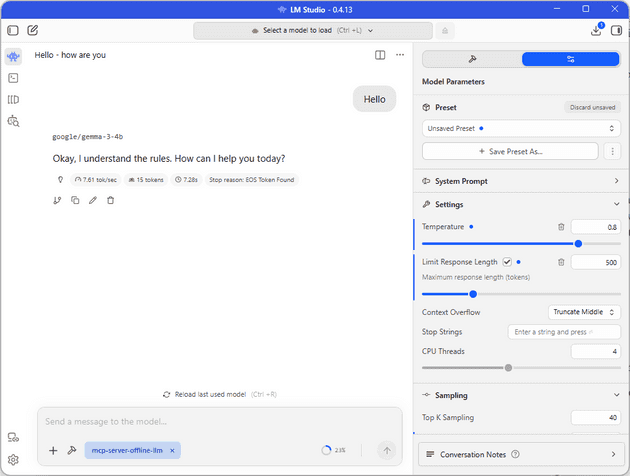
Task: Click the eject model icon
Action: pos(445,31)
